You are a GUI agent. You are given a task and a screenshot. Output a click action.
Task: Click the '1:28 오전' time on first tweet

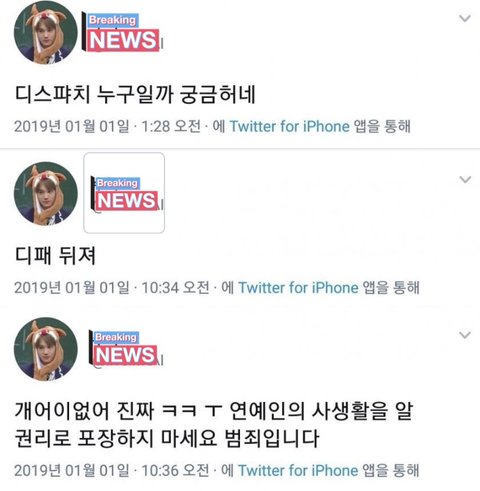[171, 127]
